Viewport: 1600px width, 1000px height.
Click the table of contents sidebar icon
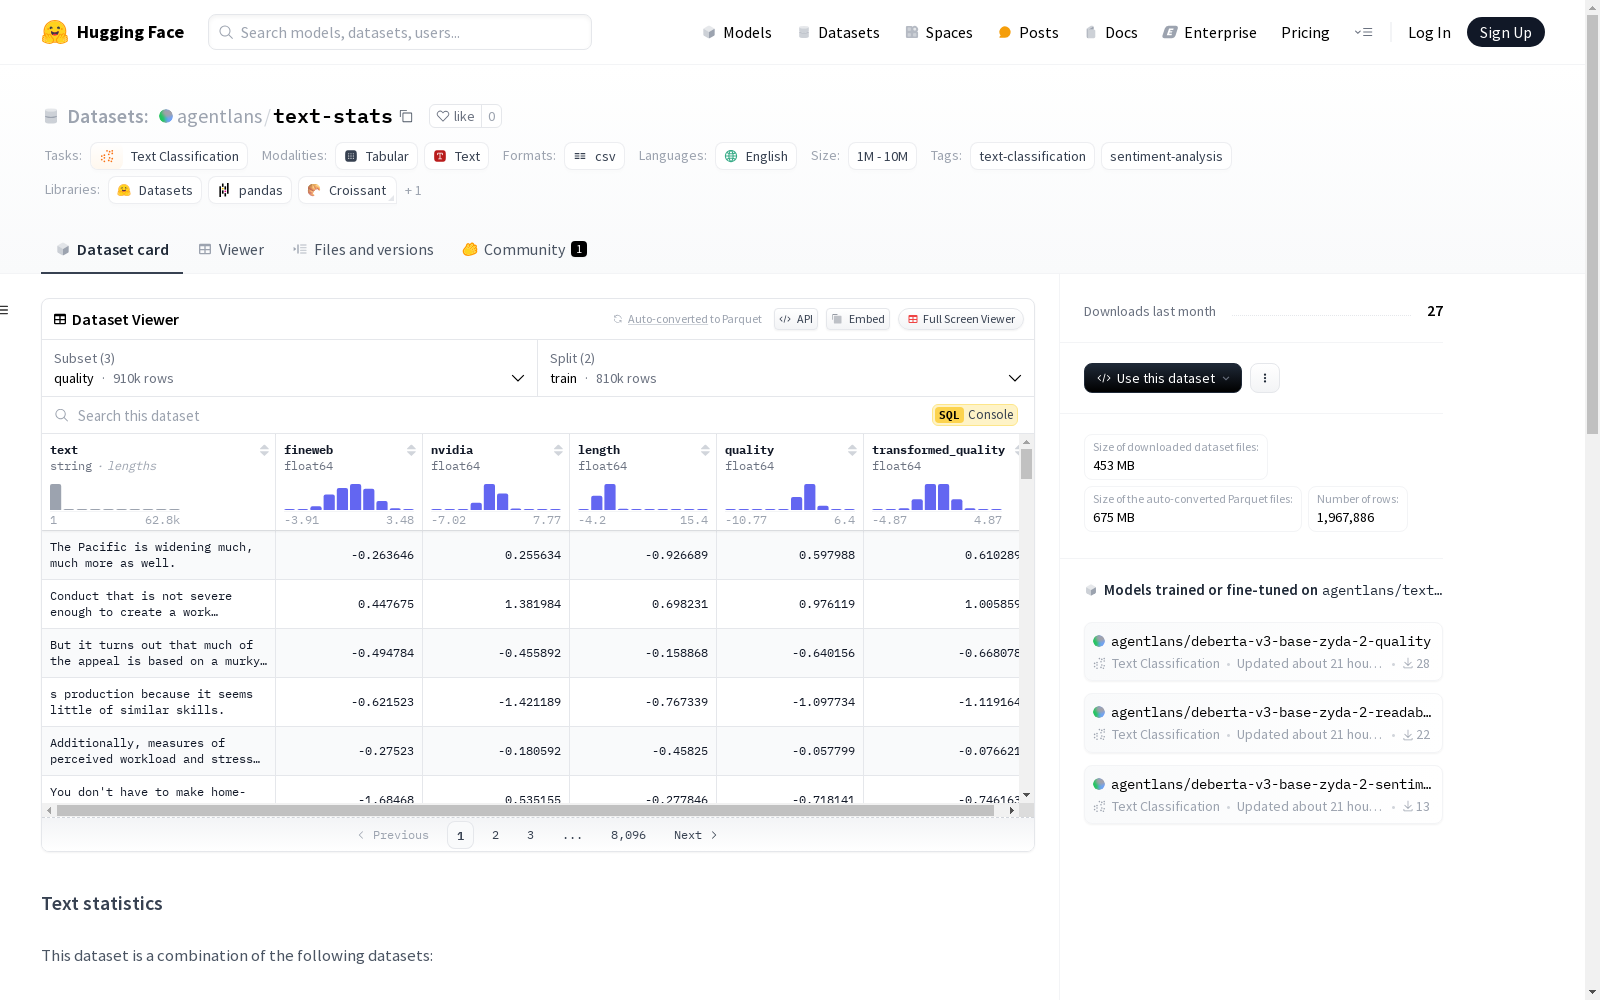[4, 310]
